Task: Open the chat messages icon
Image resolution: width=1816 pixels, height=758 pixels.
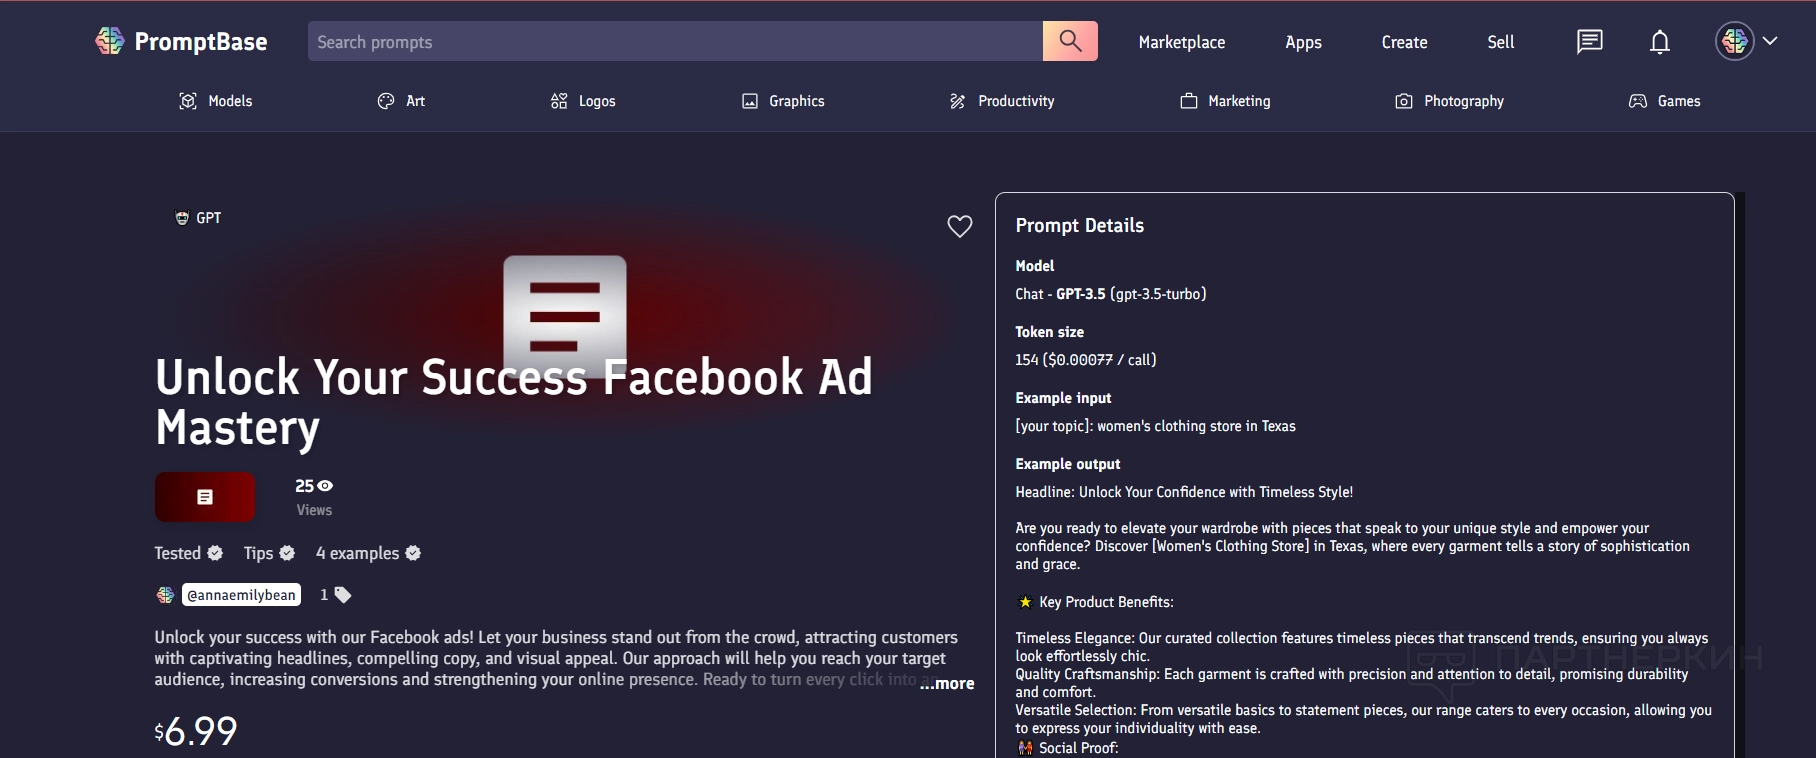Action: tap(1589, 42)
